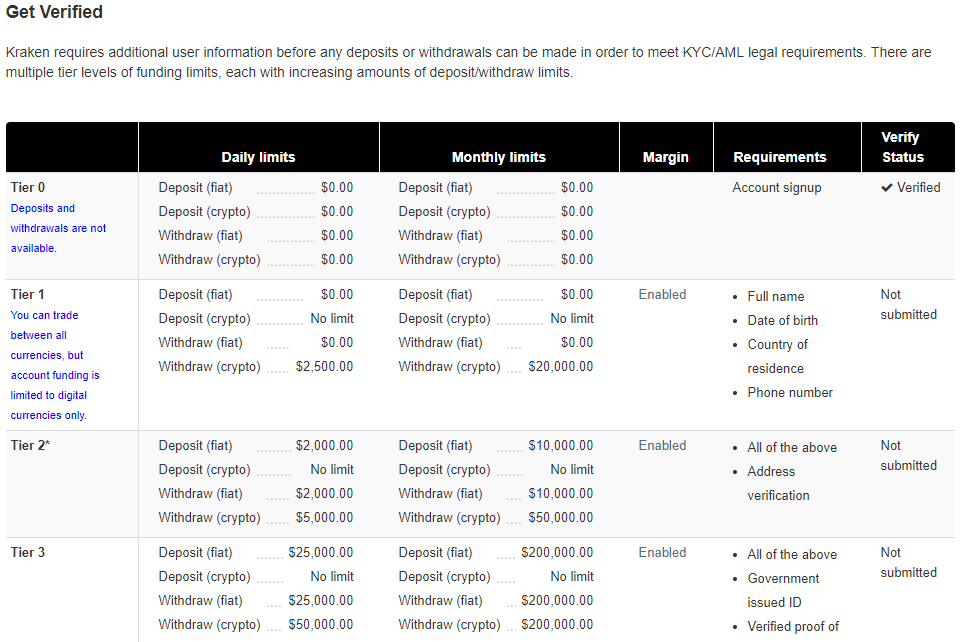Select the Daily limits column header
The image size is (960, 642).
pyautogui.click(x=258, y=157)
